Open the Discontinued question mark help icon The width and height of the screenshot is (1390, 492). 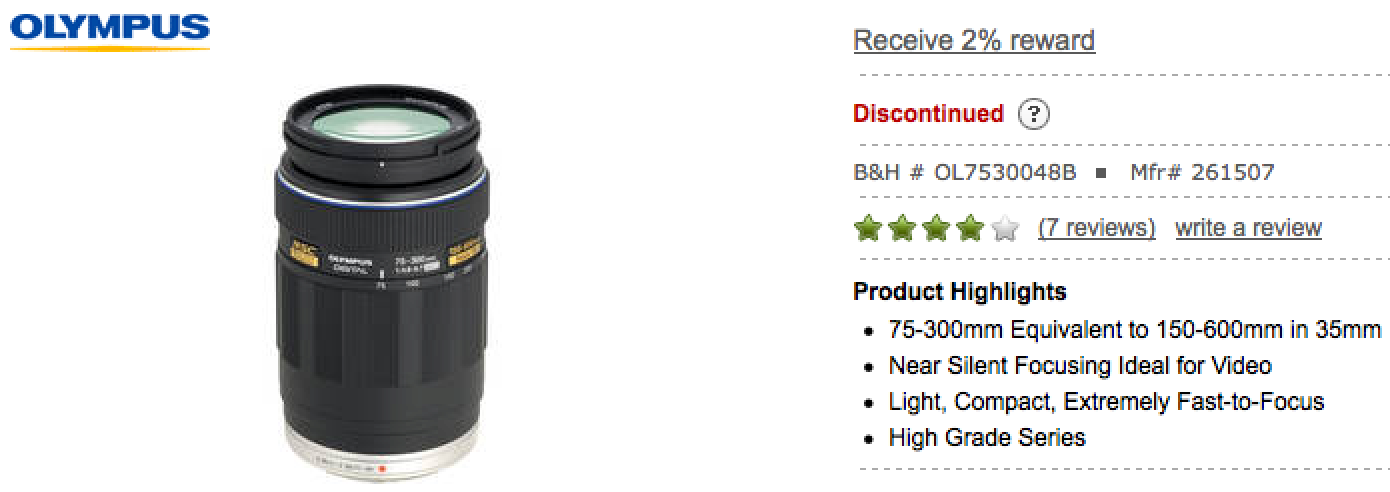coord(1033,114)
